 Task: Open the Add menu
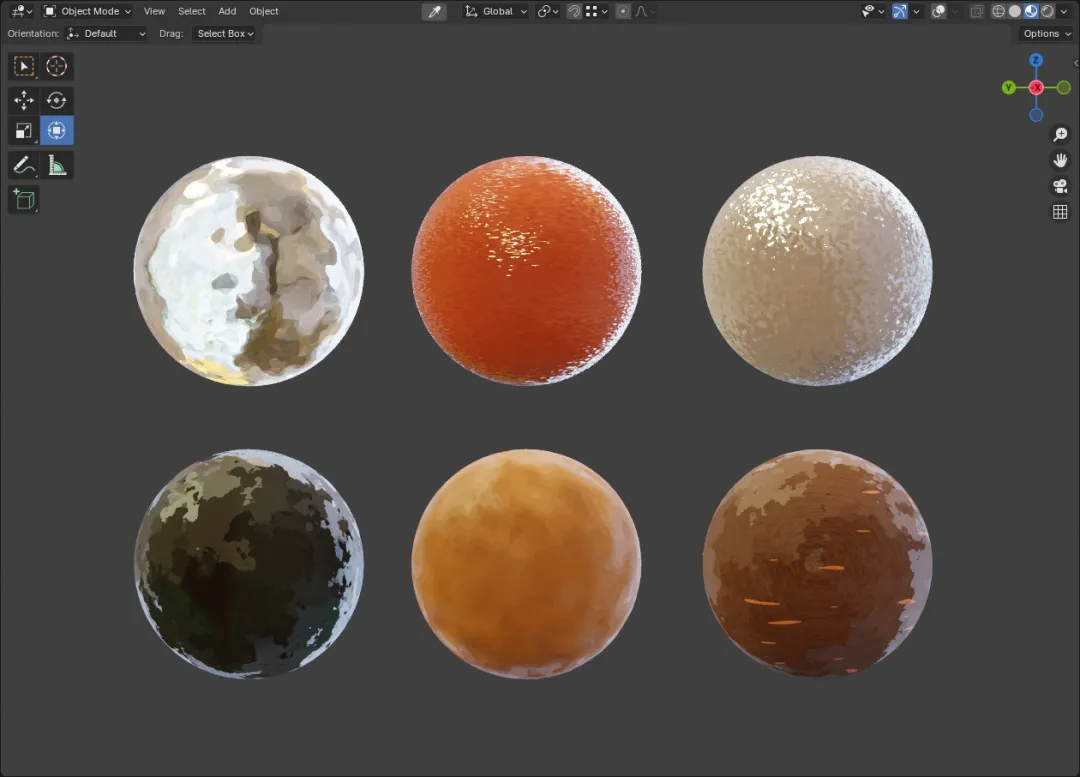(227, 11)
